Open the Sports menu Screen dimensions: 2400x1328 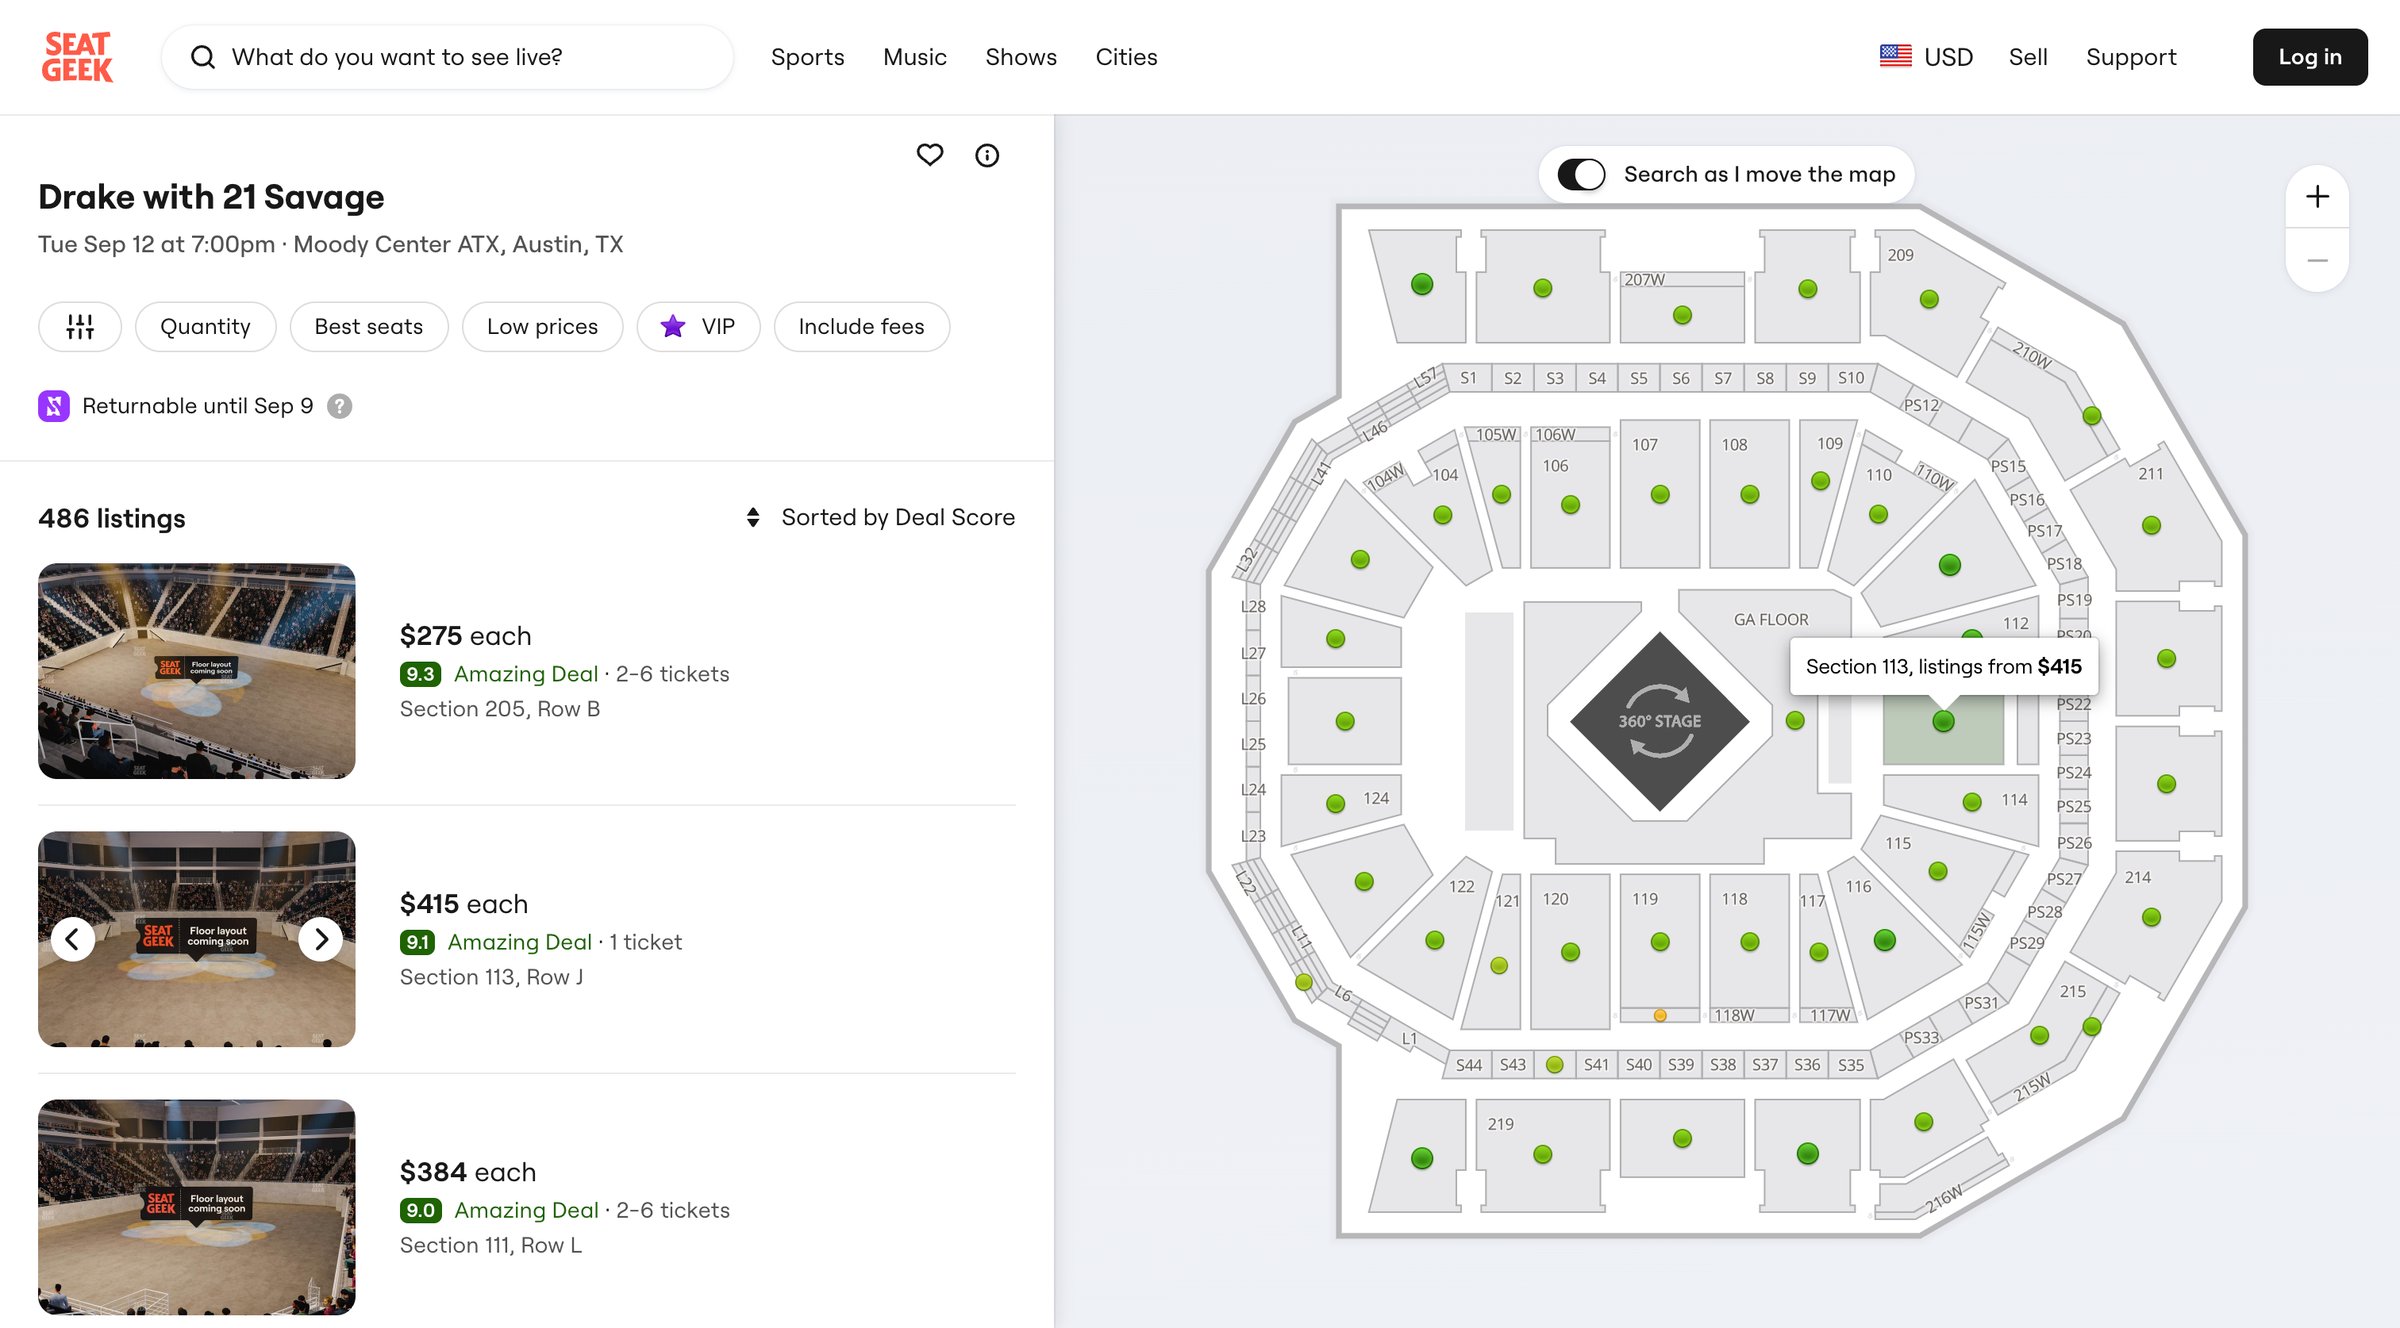click(807, 57)
